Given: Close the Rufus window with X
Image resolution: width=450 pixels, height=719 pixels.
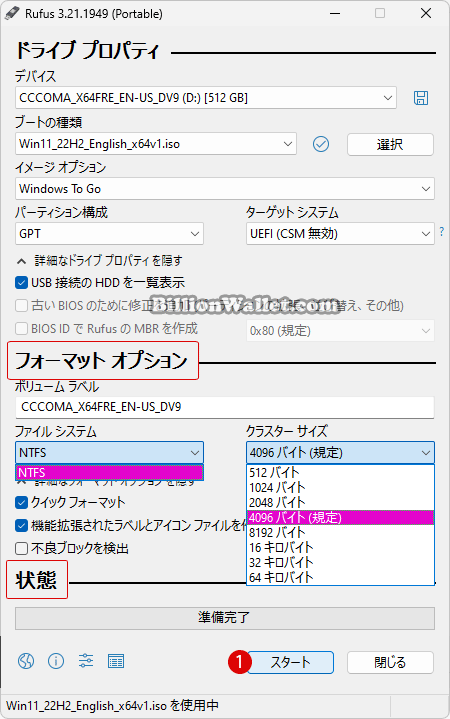Looking at the screenshot, I should point(426,13).
